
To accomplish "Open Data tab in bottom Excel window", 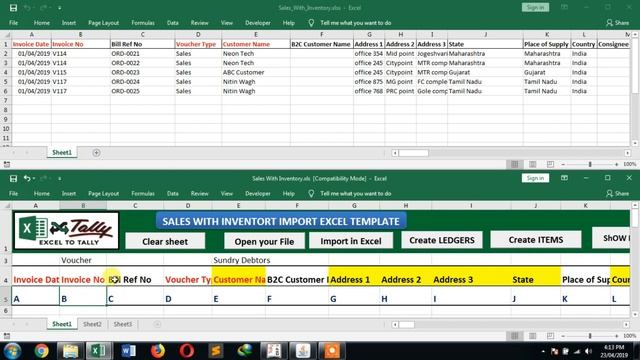I will pos(173,193).
